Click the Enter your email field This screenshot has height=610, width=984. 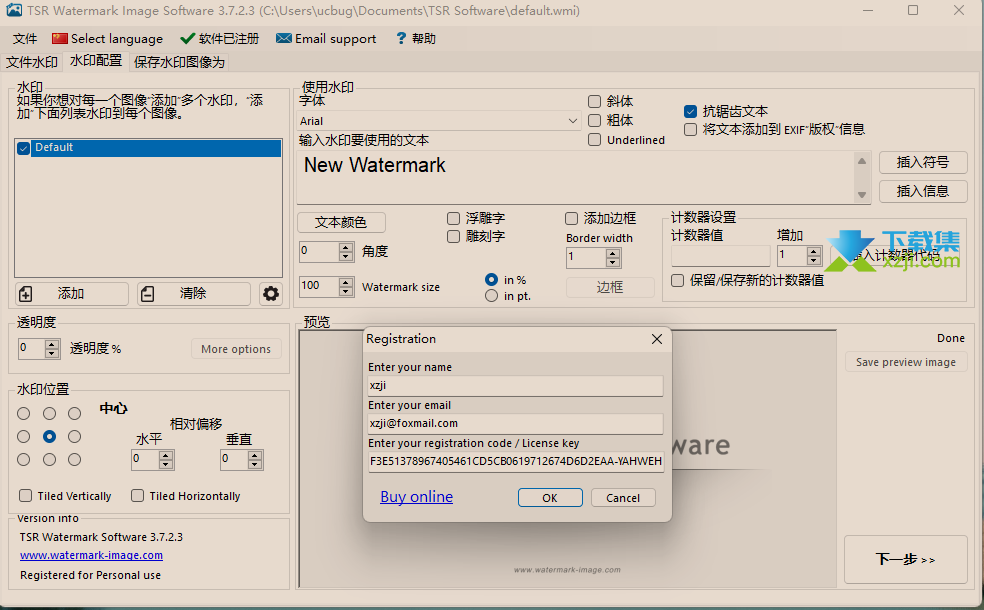[x=515, y=424]
